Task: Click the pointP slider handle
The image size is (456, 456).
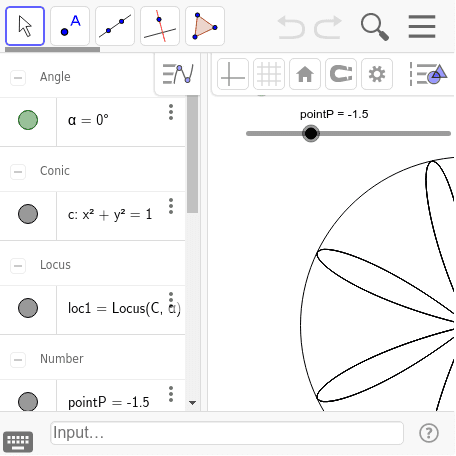Action: [311, 133]
